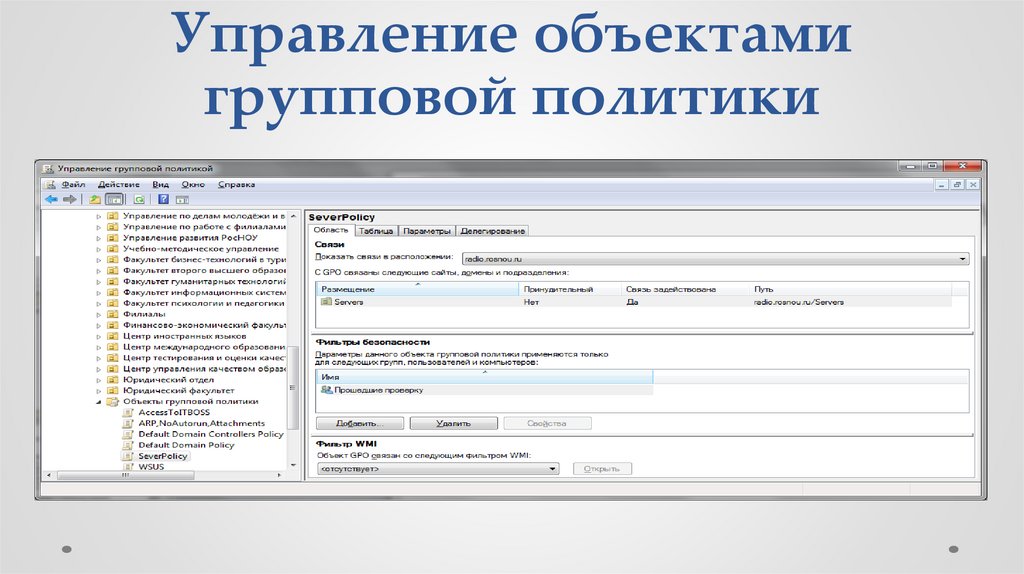Select Финансово-экономический факультет node

click(204, 325)
